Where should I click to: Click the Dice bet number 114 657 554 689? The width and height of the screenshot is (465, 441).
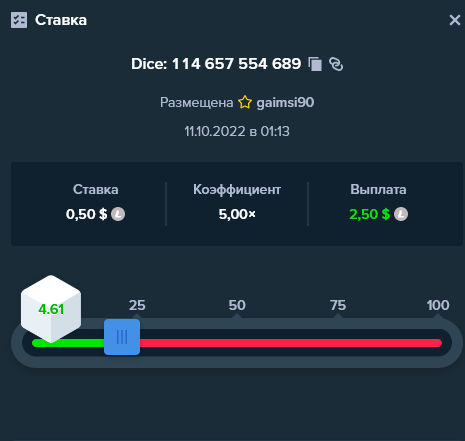(236, 64)
